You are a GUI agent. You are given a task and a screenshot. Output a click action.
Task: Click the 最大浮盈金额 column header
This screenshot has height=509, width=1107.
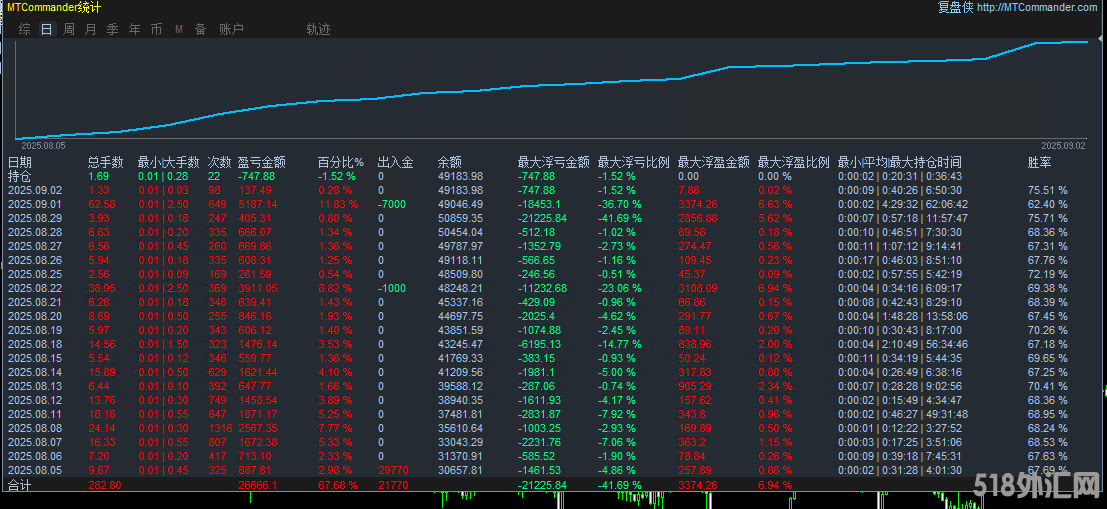pos(714,162)
